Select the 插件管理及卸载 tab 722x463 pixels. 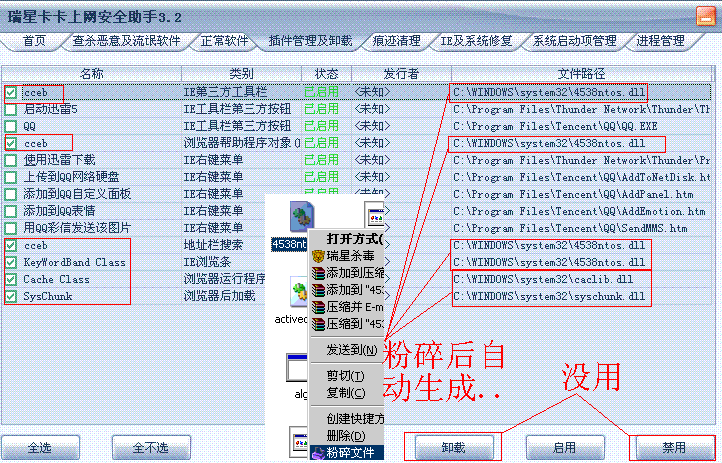pos(310,41)
